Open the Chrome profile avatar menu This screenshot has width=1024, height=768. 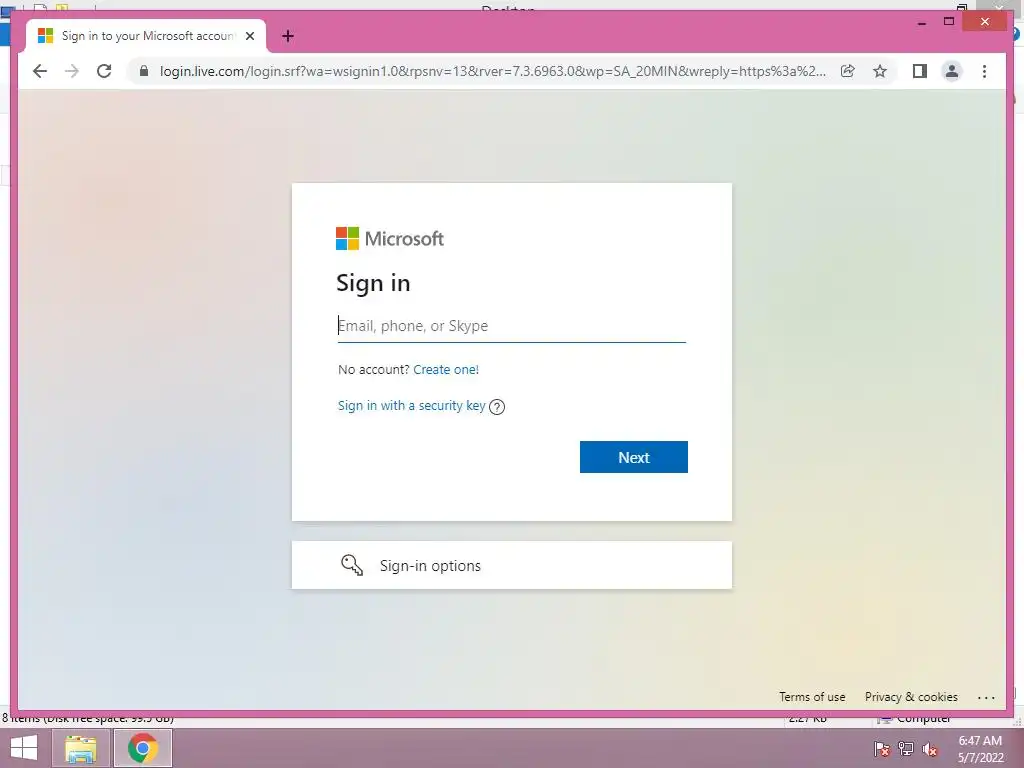952,71
